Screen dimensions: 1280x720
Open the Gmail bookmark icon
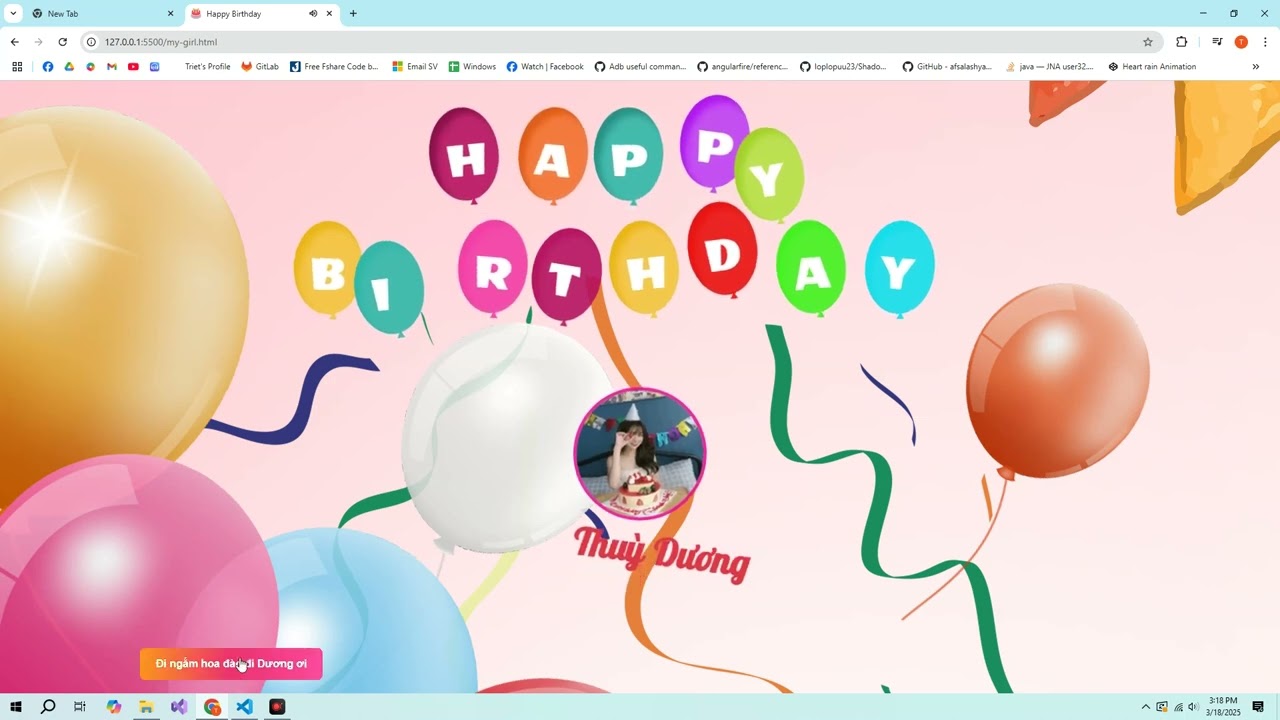click(x=112, y=67)
